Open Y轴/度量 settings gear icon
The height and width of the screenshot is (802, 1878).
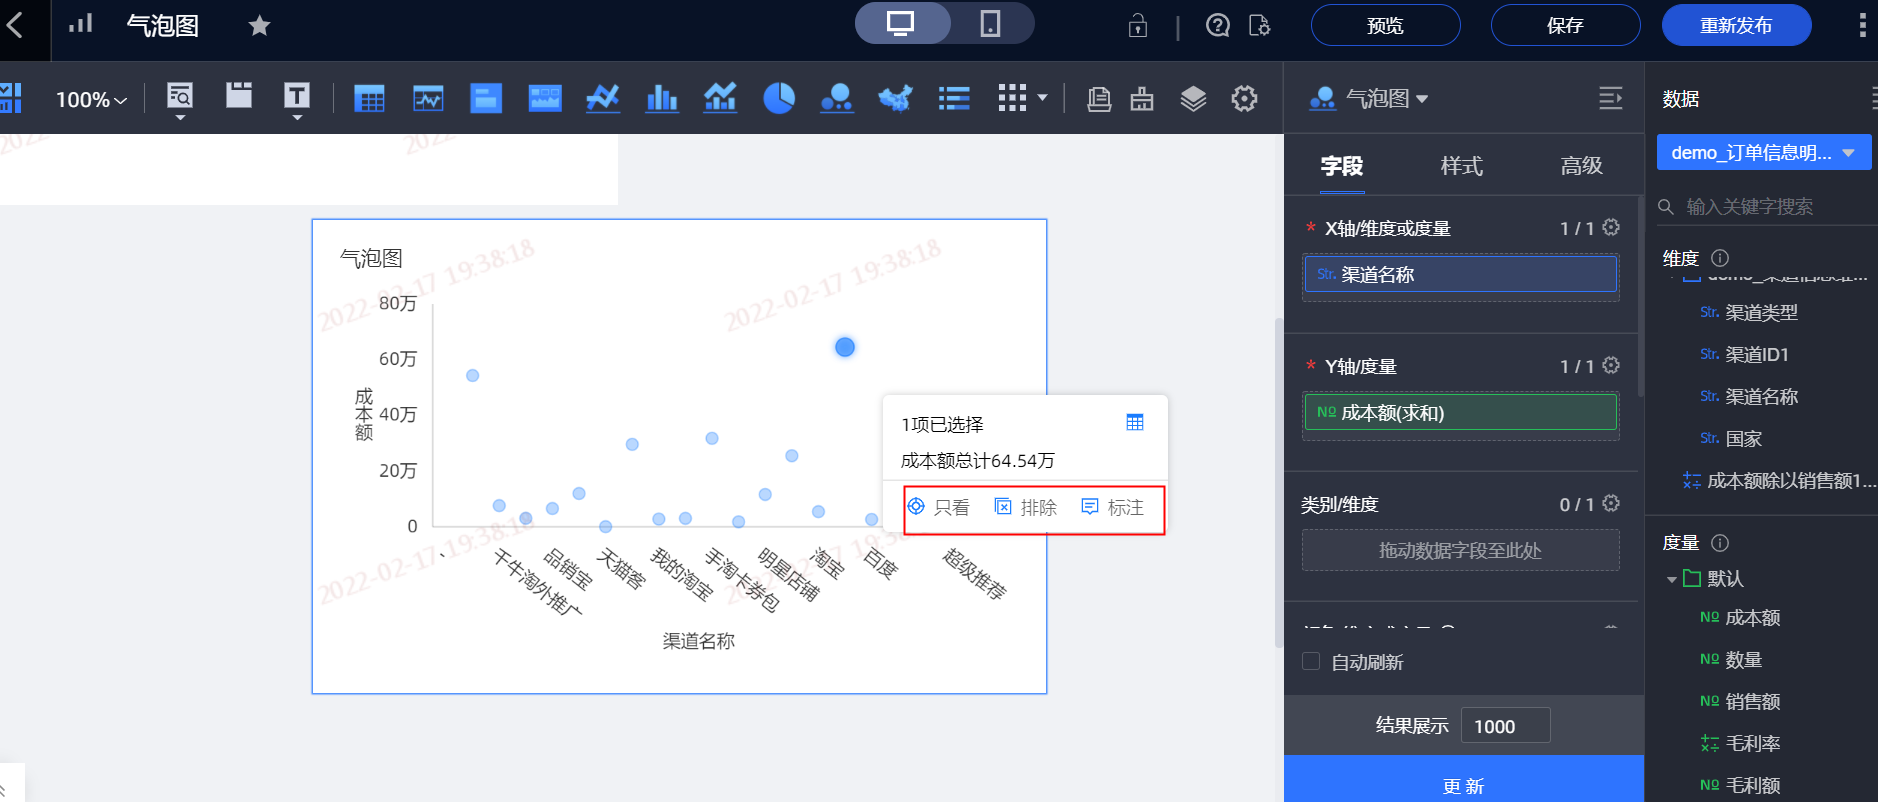(1611, 365)
